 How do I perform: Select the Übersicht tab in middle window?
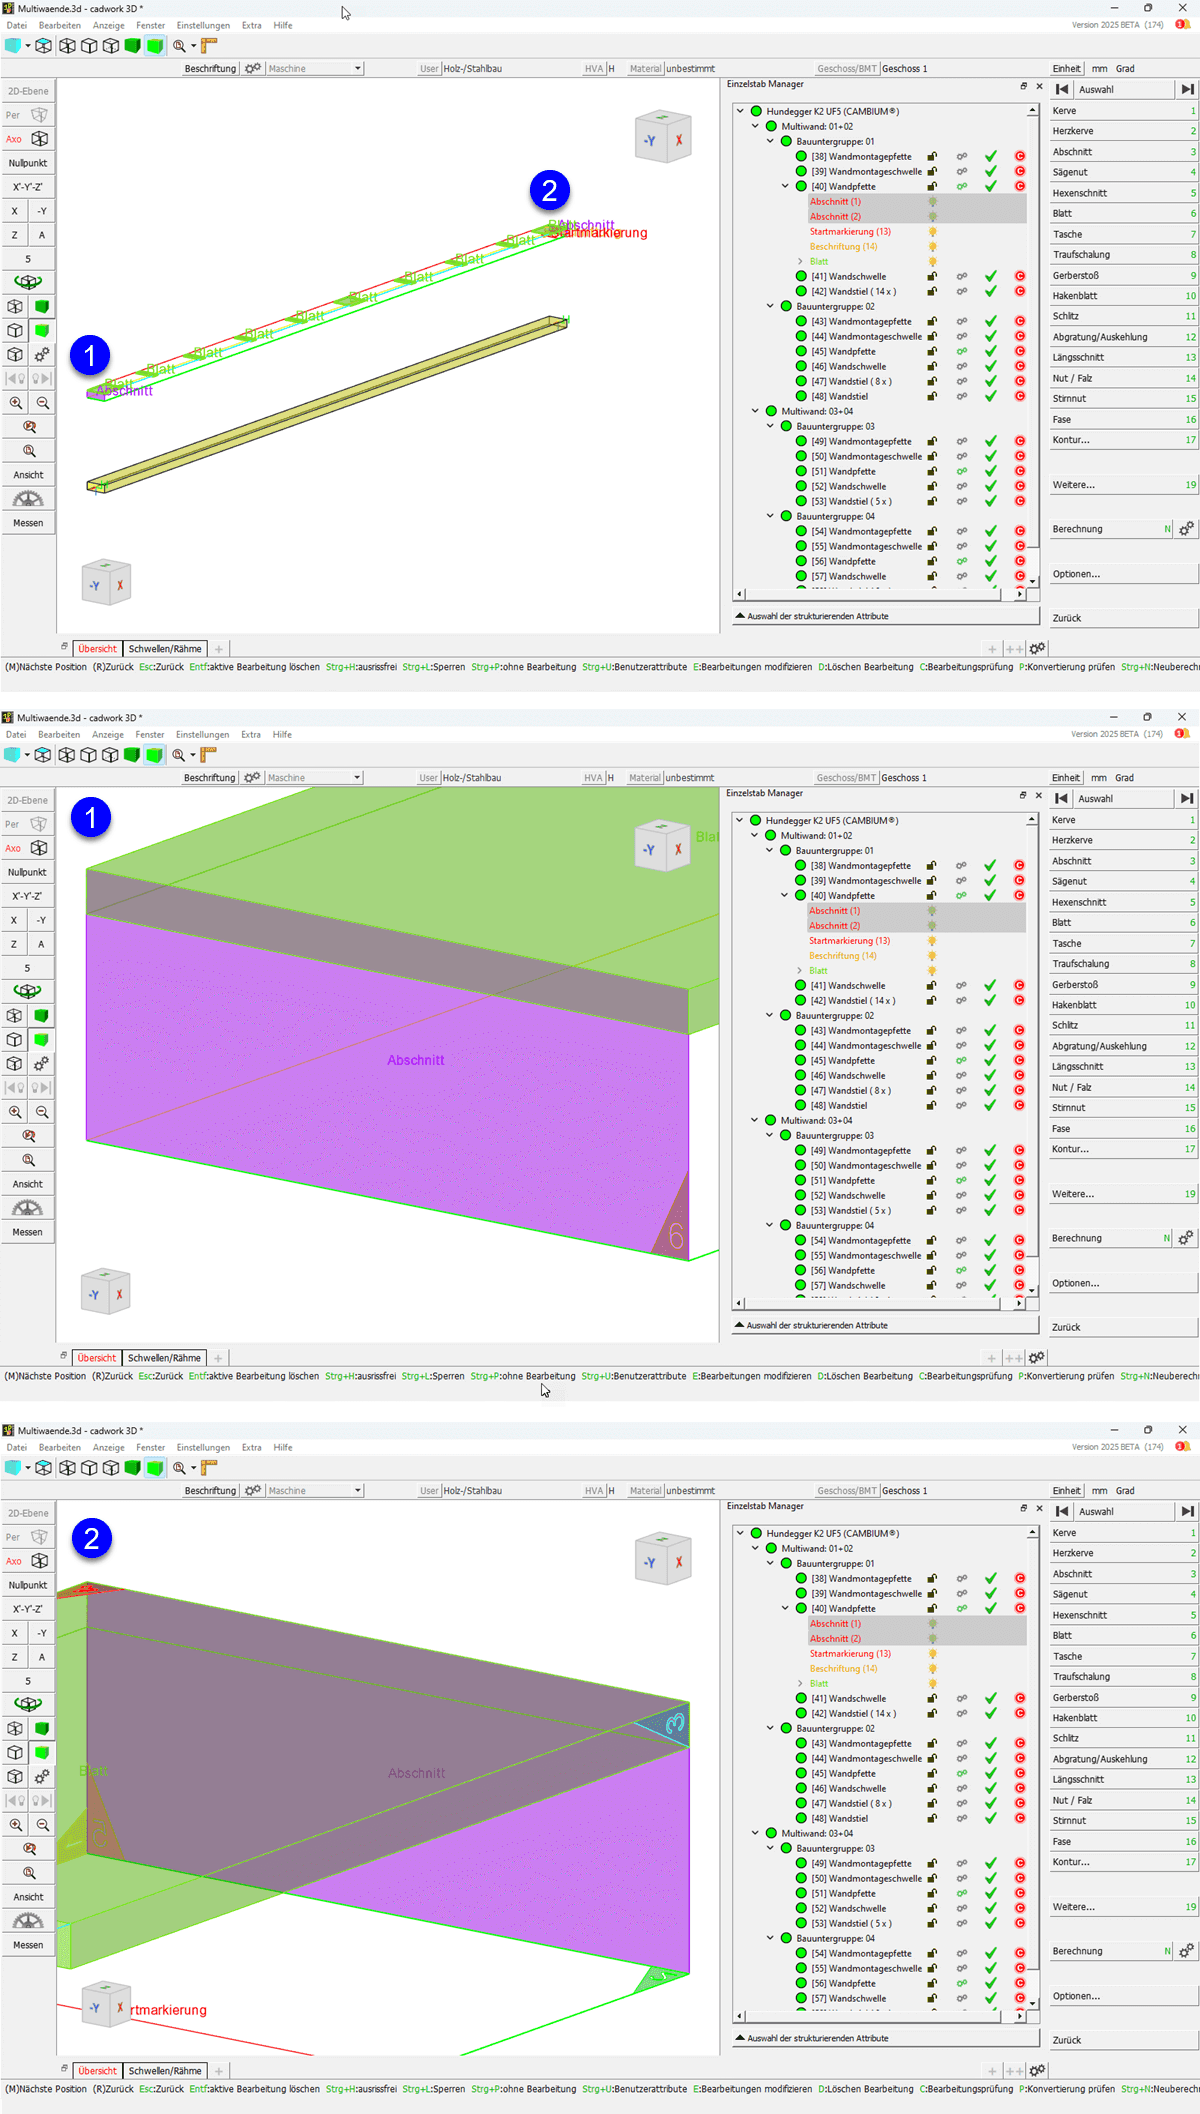pyautogui.click(x=97, y=1358)
